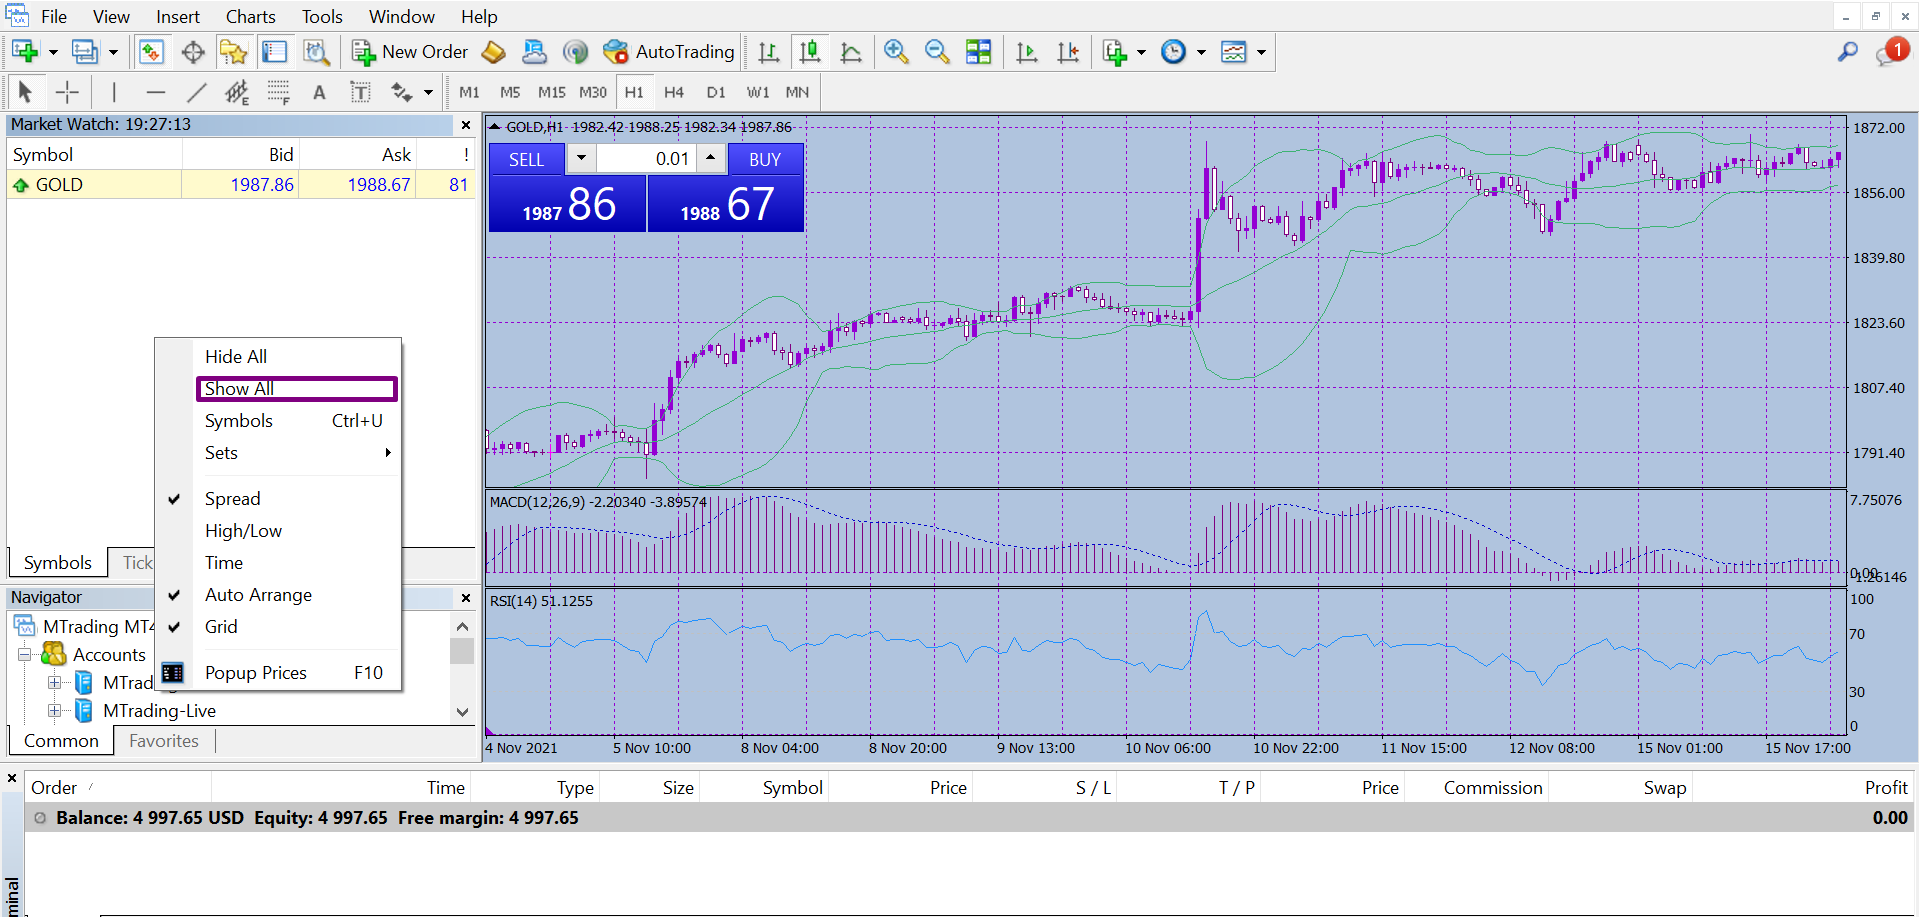Screen dimensions: 1919x917
Task: Switch chart to candlesticks style
Action: pos(810,52)
